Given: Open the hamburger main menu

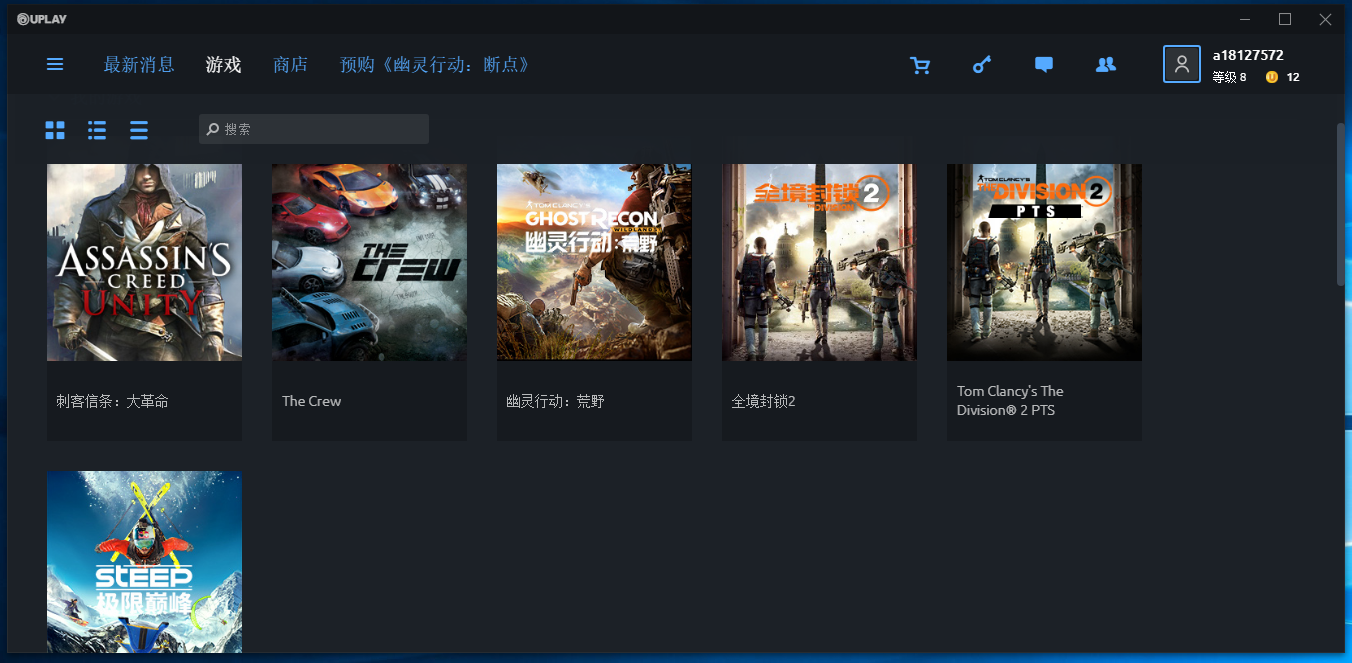Looking at the screenshot, I should coord(55,65).
